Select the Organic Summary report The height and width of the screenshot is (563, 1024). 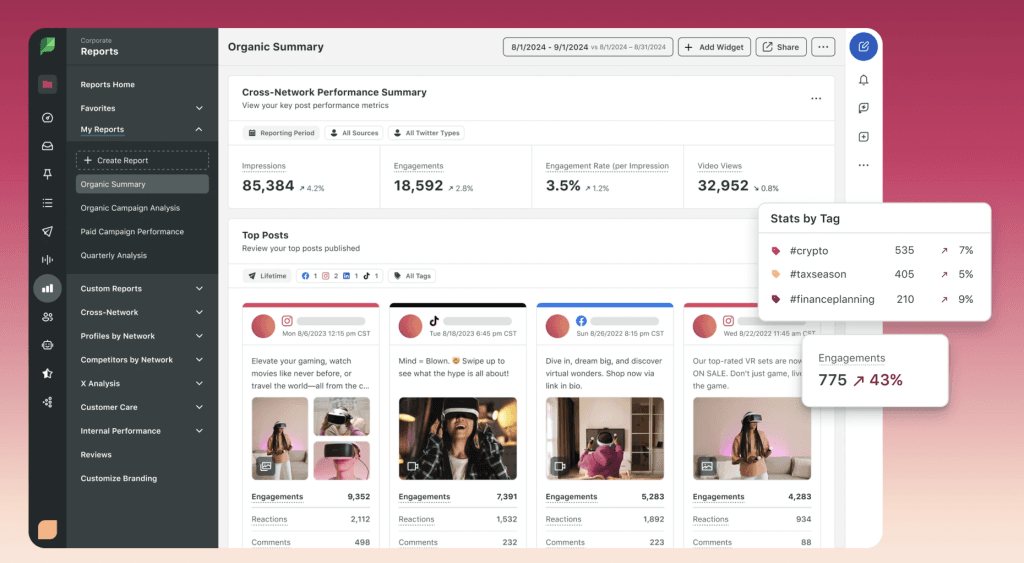[x=142, y=184]
